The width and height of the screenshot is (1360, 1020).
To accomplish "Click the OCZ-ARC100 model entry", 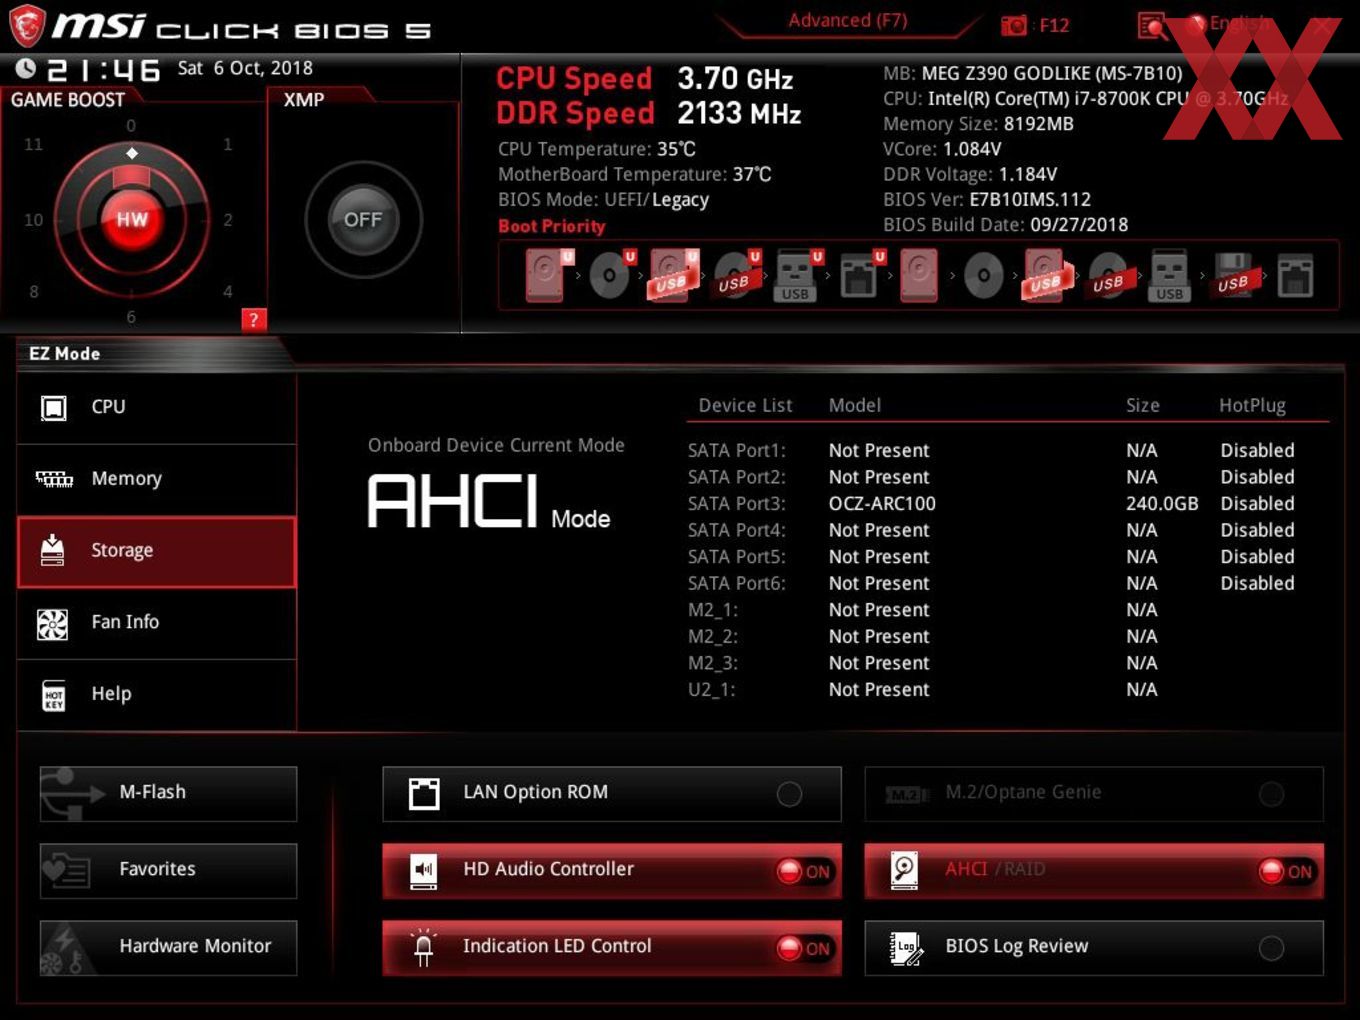I will [x=882, y=504].
